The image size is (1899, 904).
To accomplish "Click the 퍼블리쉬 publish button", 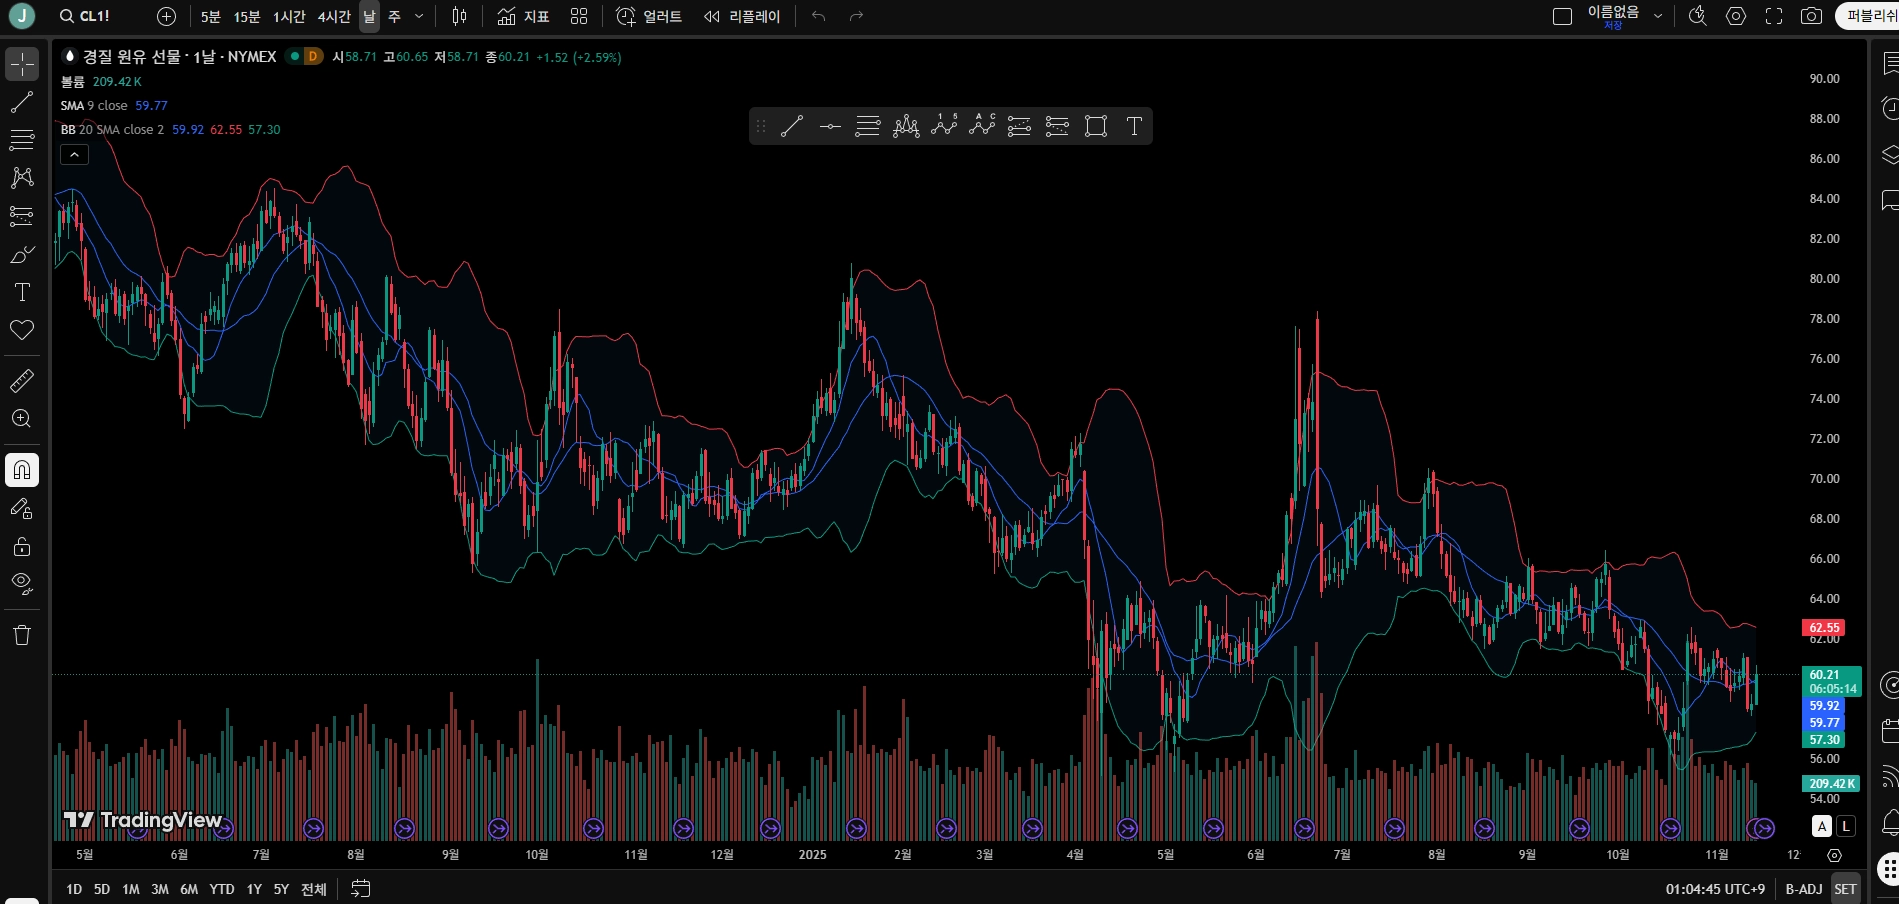I will [1868, 16].
